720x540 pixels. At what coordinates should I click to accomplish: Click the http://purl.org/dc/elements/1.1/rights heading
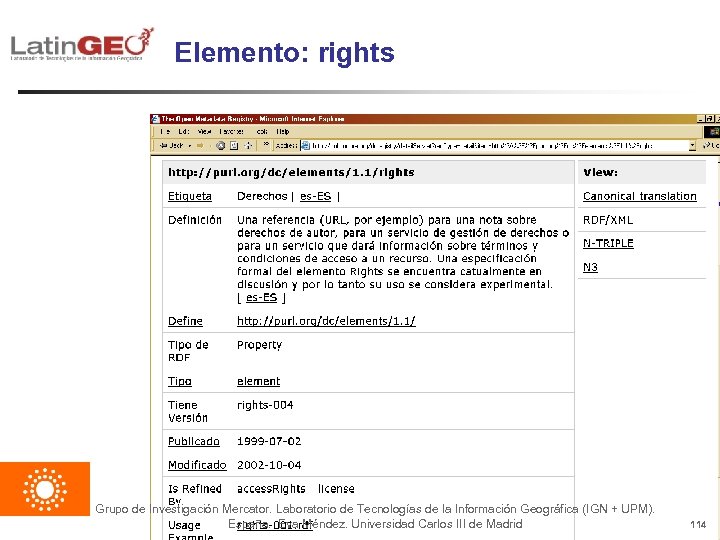pos(291,172)
